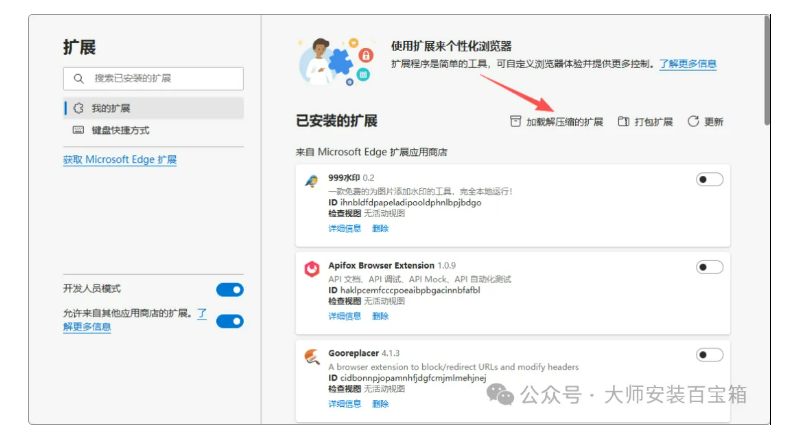792x432 pixels.
Task: Enable the Apifox Browser Extension toggle
Action: click(x=709, y=267)
